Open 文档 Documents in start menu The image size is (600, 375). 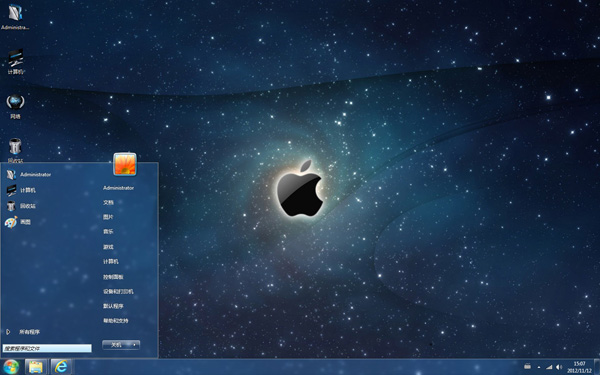coord(108,202)
